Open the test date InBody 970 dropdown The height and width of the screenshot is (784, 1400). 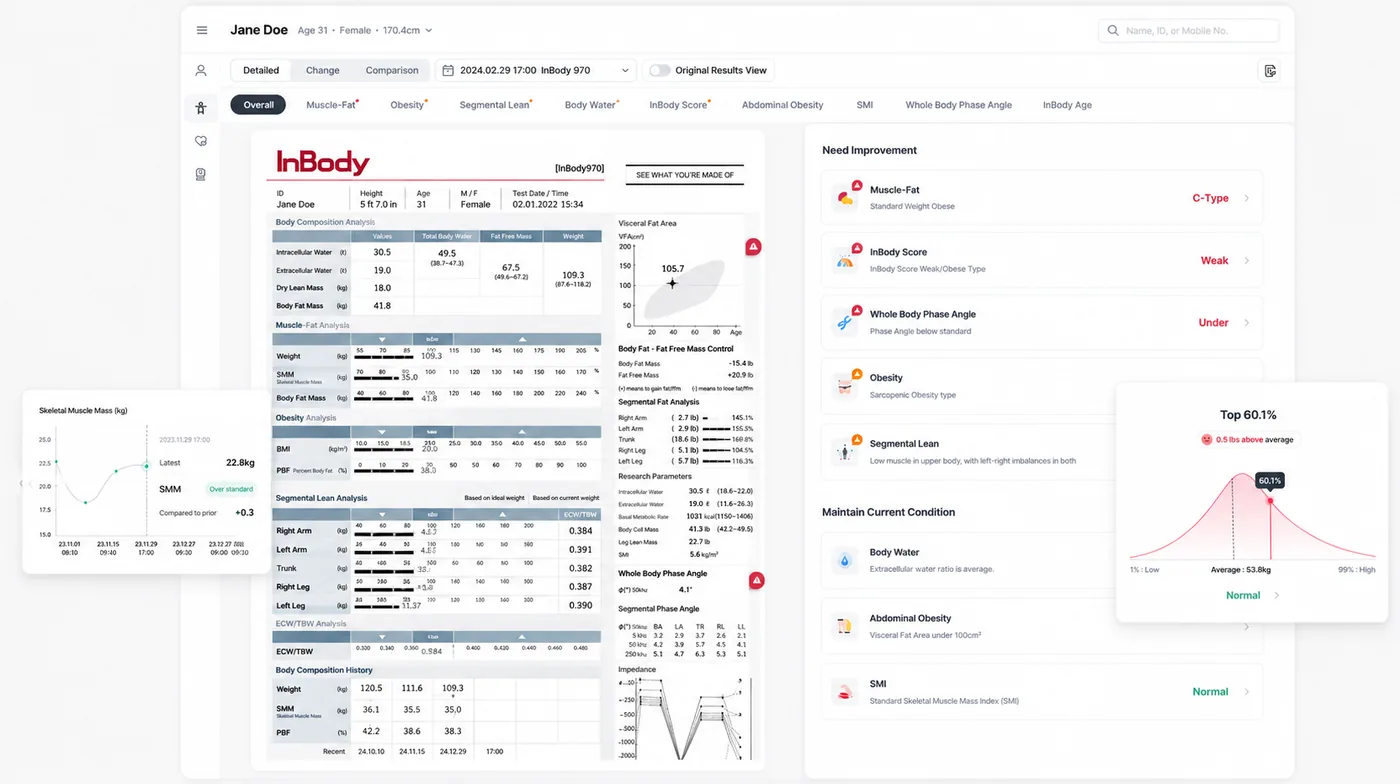click(x=535, y=70)
